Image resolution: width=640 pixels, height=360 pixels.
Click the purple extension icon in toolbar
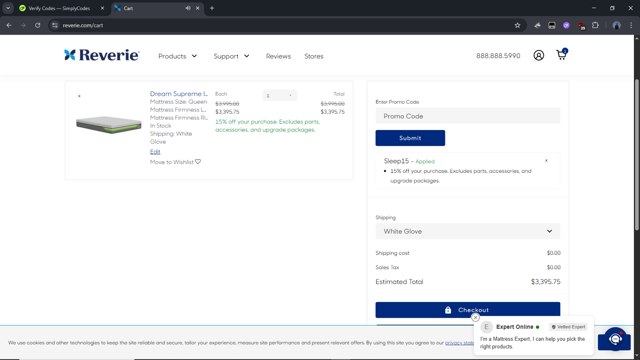coord(566,25)
